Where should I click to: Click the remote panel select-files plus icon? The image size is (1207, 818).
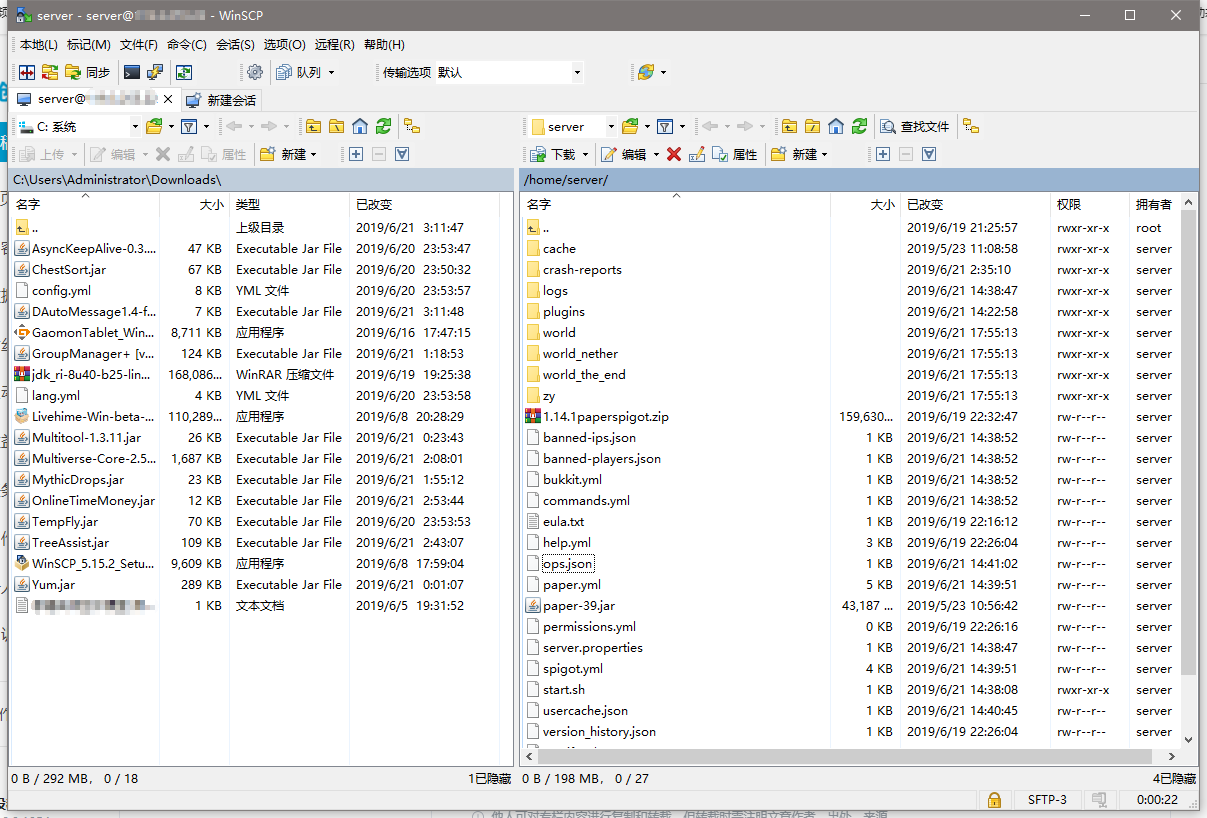click(883, 154)
